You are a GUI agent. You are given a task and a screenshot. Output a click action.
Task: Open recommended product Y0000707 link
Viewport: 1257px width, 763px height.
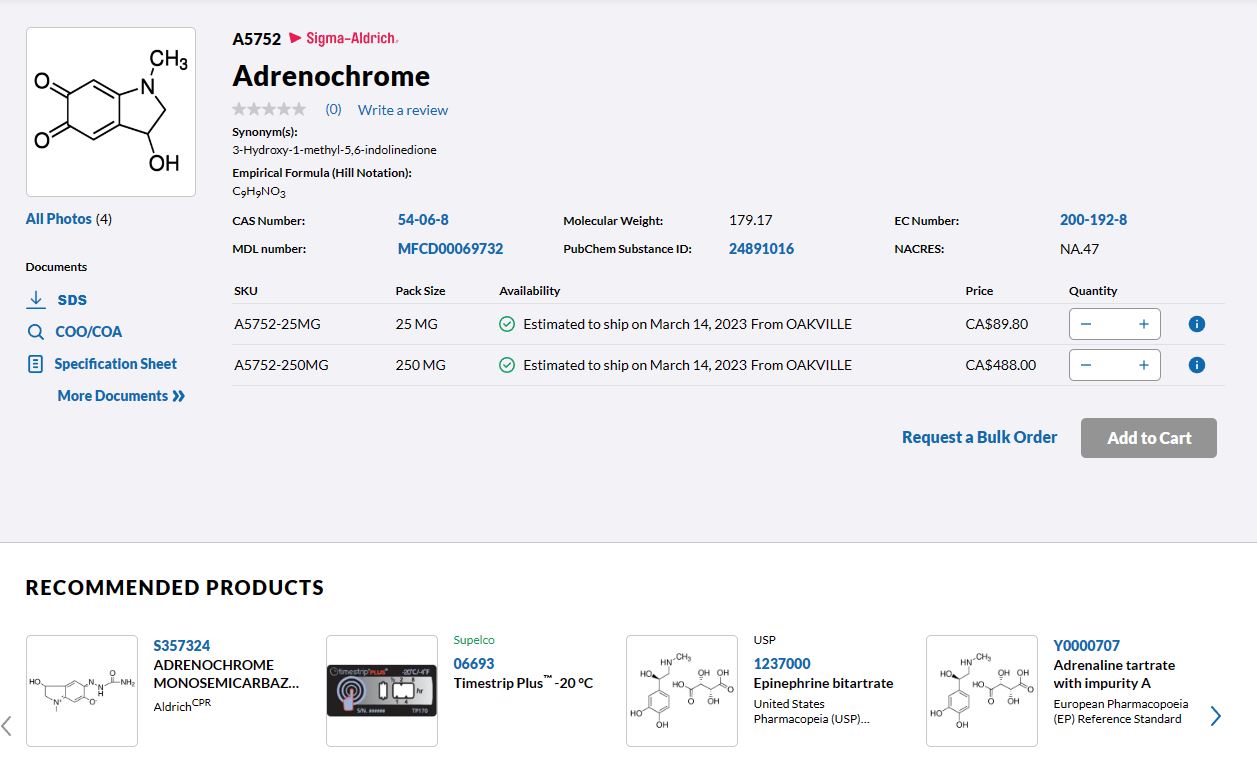[x=1087, y=646]
